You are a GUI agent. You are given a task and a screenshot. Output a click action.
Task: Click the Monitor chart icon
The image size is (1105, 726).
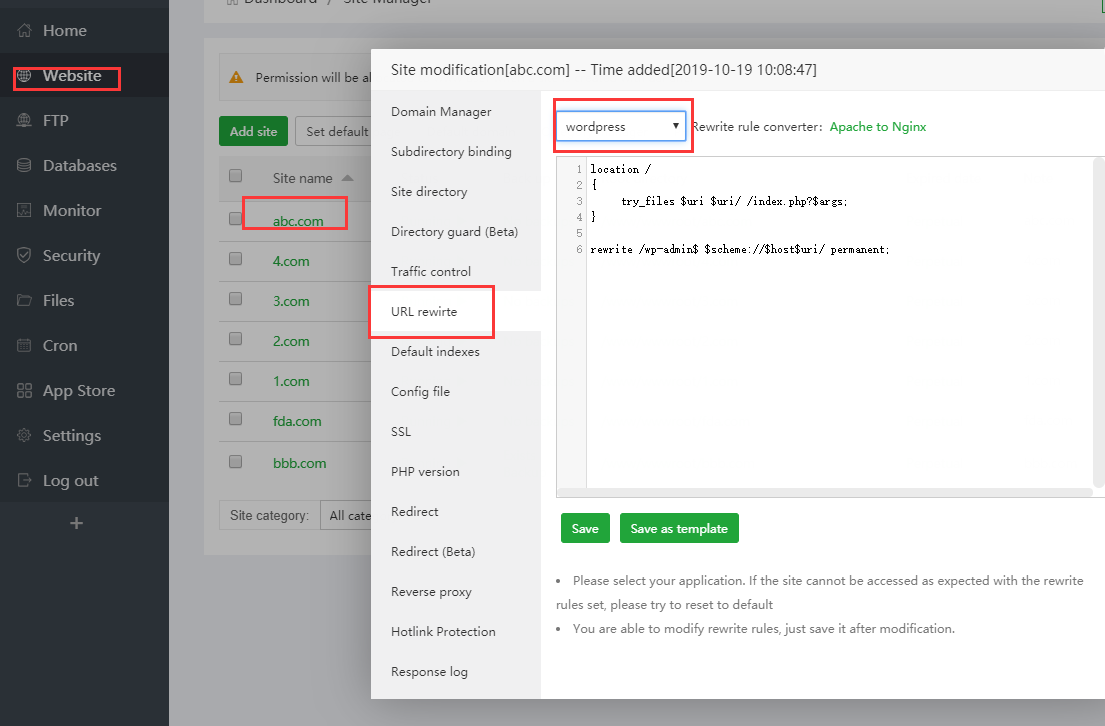(24, 210)
